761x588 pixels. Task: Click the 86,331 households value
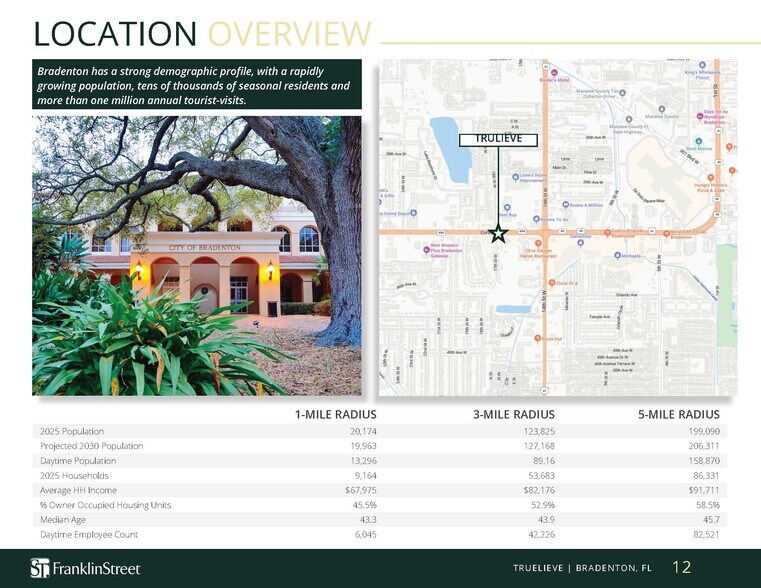[706, 475]
